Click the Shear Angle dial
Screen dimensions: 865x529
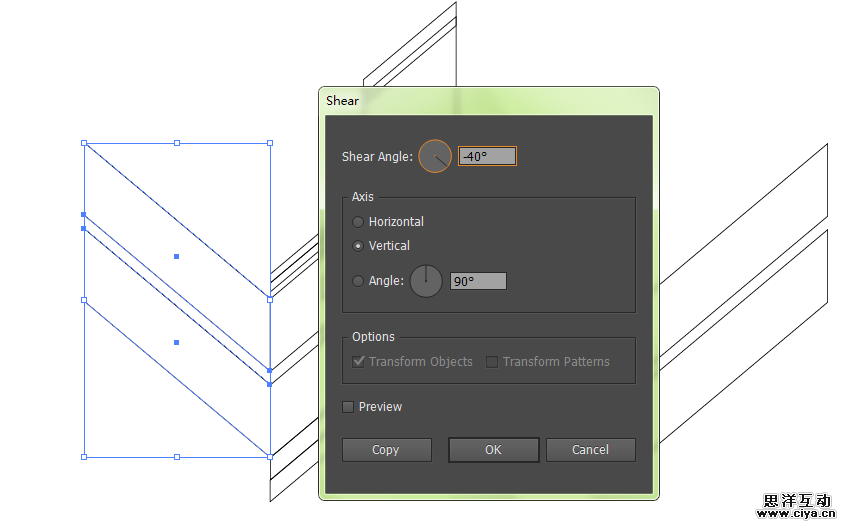click(435, 156)
